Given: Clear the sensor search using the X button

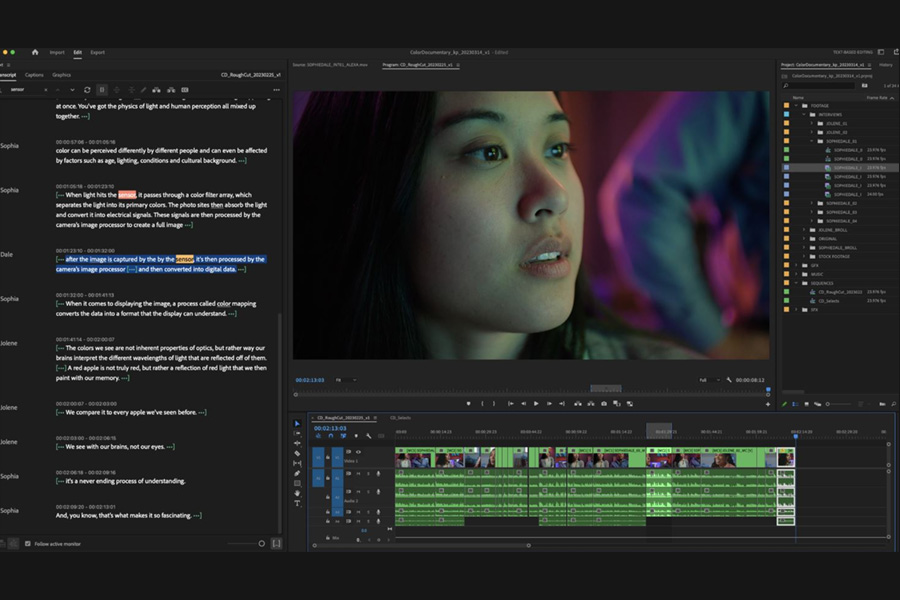Looking at the screenshot, I should click(x=46, y=88).
